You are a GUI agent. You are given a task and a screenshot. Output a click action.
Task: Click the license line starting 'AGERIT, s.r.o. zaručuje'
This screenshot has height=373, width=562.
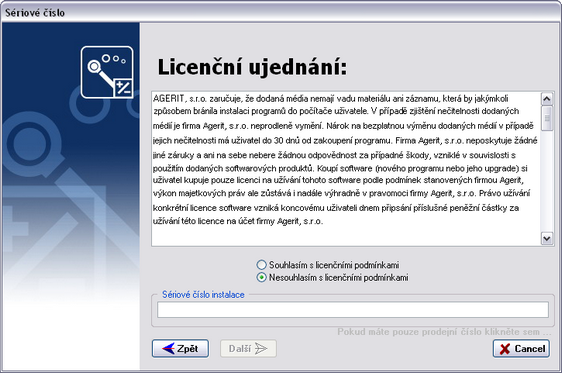point(330,99)
